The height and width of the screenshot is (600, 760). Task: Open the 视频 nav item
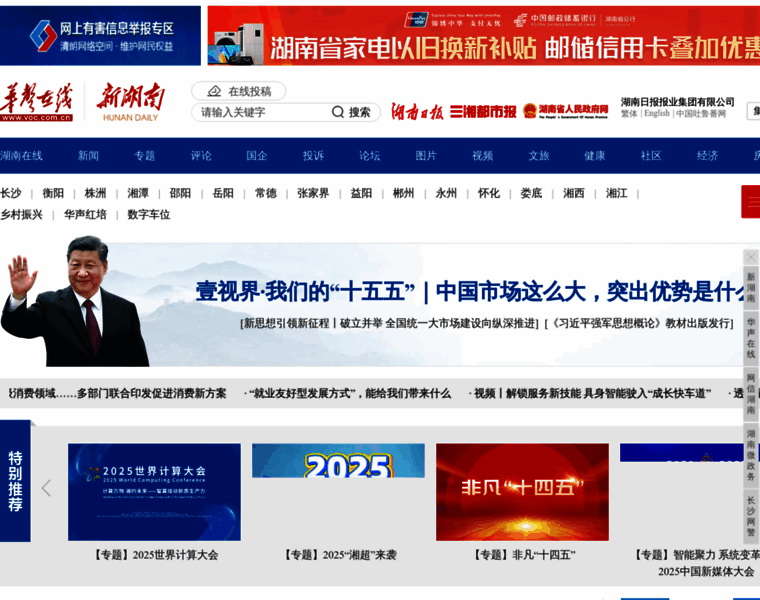[483, 156]
